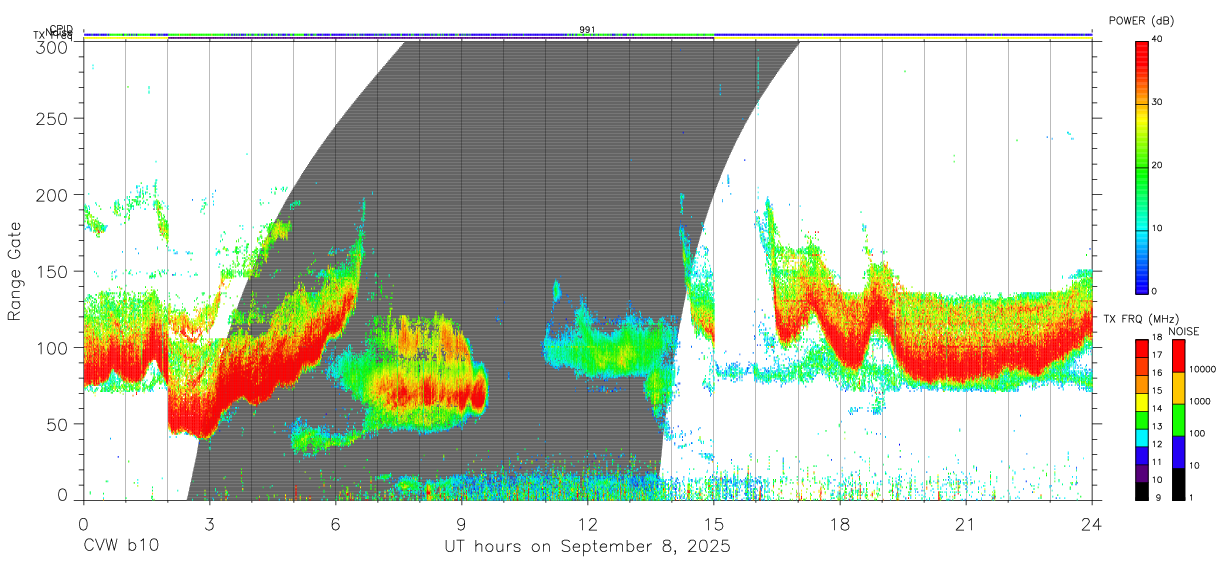Click the NOISE color bar
Image resolution: width=1228 pixels, height=567 pixels.
tap(1177, 418)
